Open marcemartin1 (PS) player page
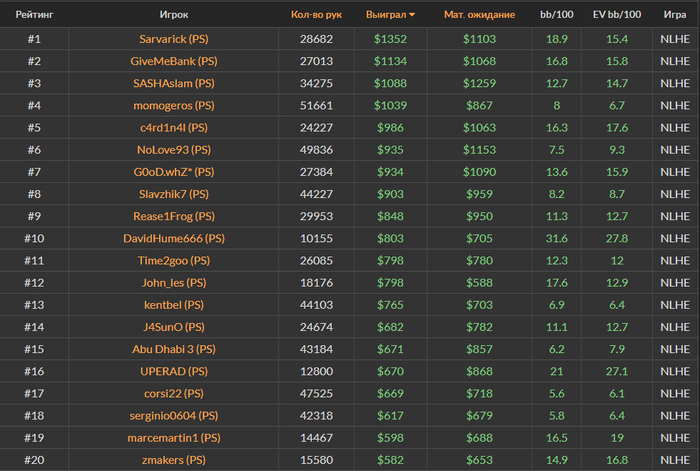The image size is (700, 471). click(x=173, y=437)
